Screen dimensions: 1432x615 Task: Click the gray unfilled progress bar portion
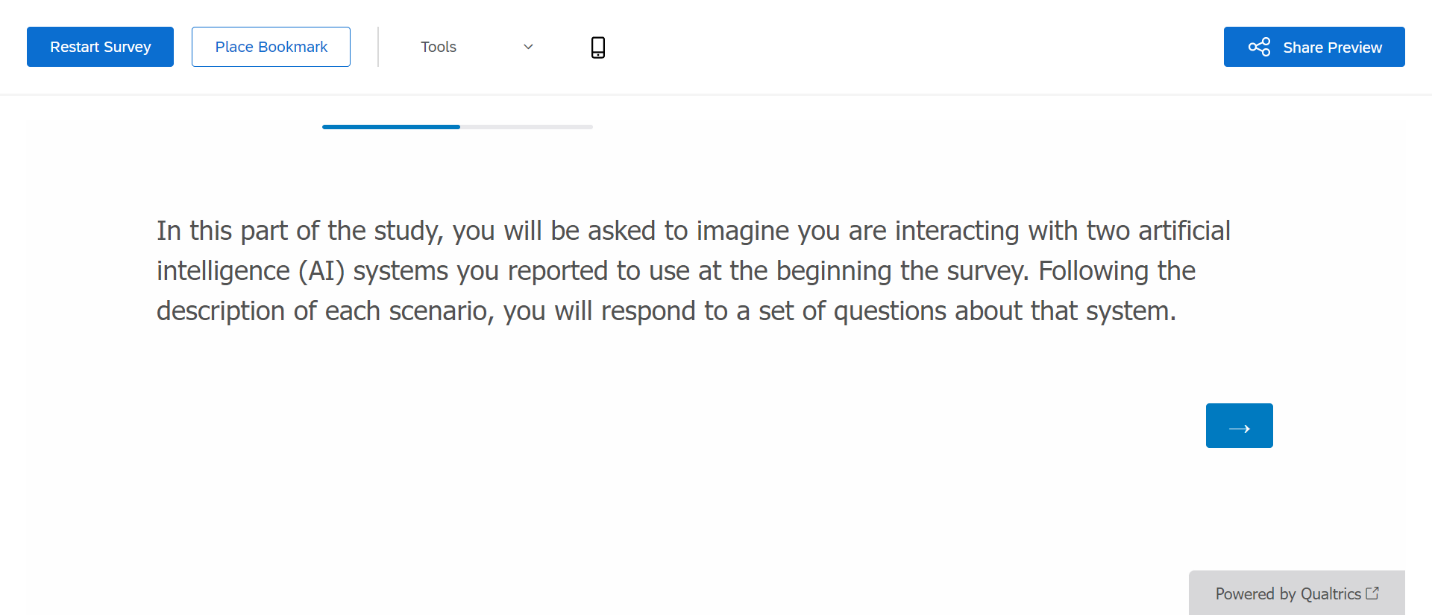(x=526, y=127)
